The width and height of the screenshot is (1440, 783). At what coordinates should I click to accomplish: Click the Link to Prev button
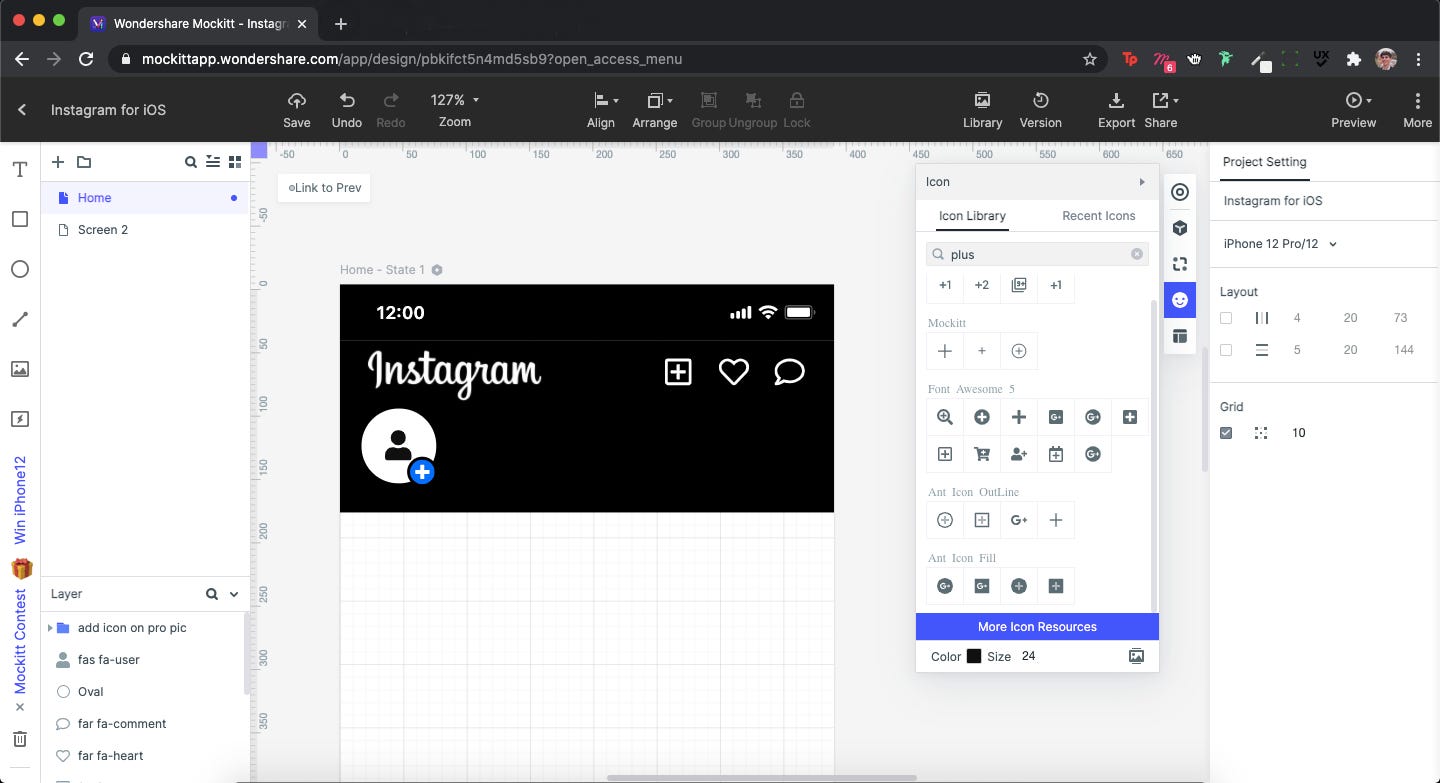click(x=324, y=188)
